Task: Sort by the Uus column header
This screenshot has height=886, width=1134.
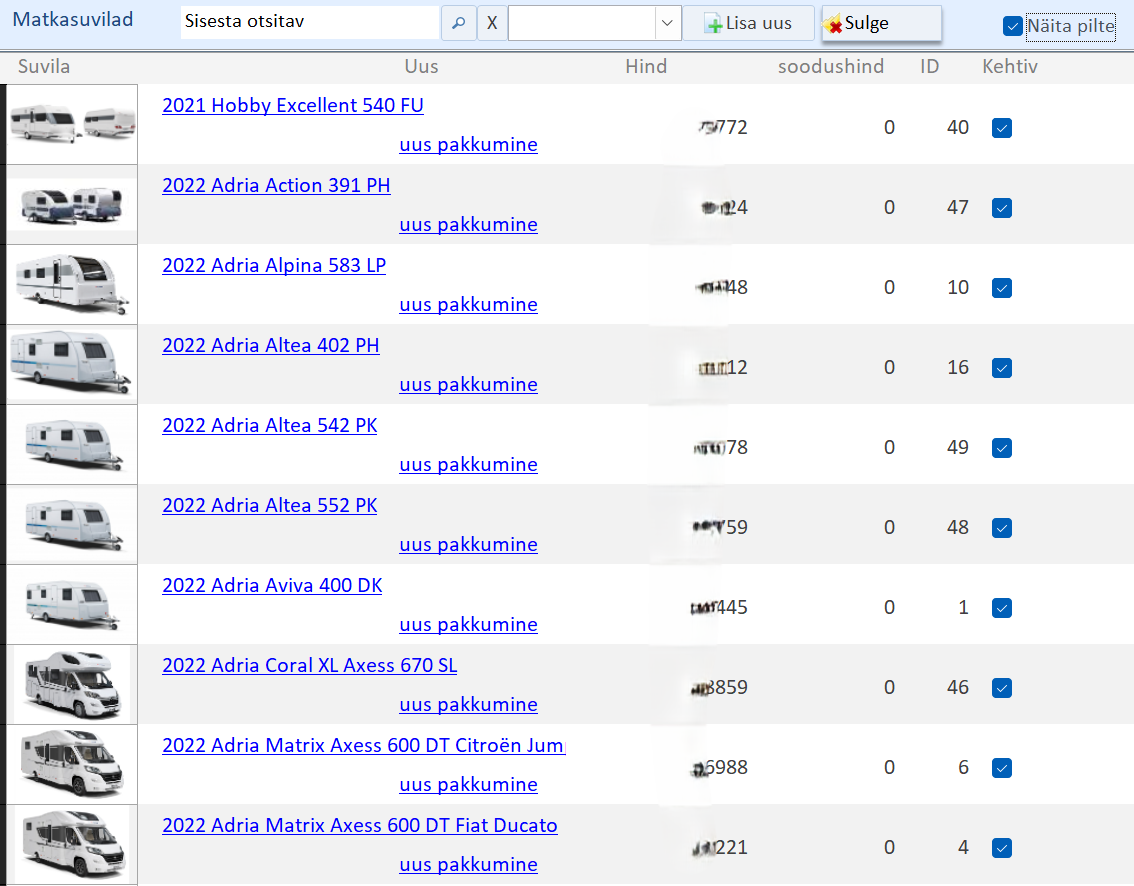Action: click(422, 67)
